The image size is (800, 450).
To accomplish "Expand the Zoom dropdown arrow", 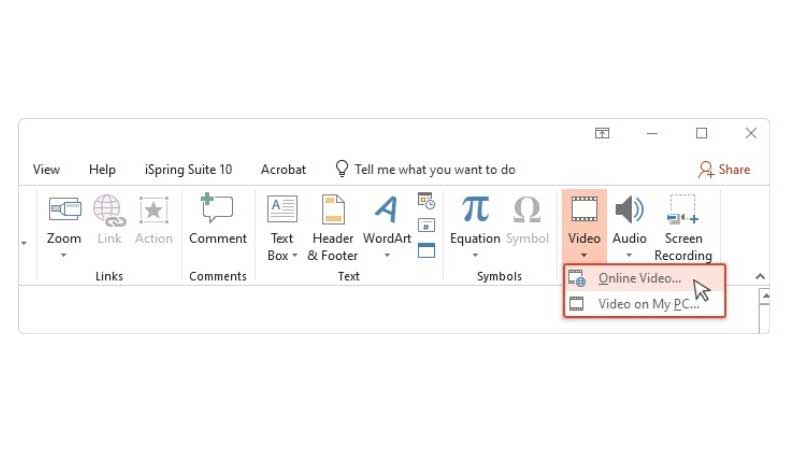I will (64, 255).
